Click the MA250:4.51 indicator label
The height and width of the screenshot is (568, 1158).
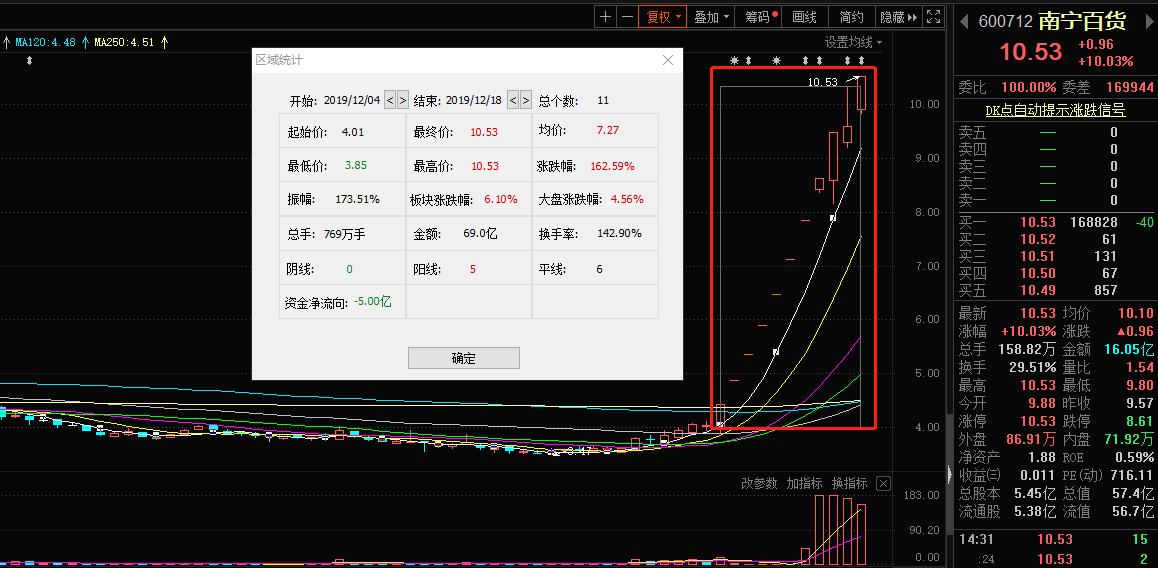(124, 42)
